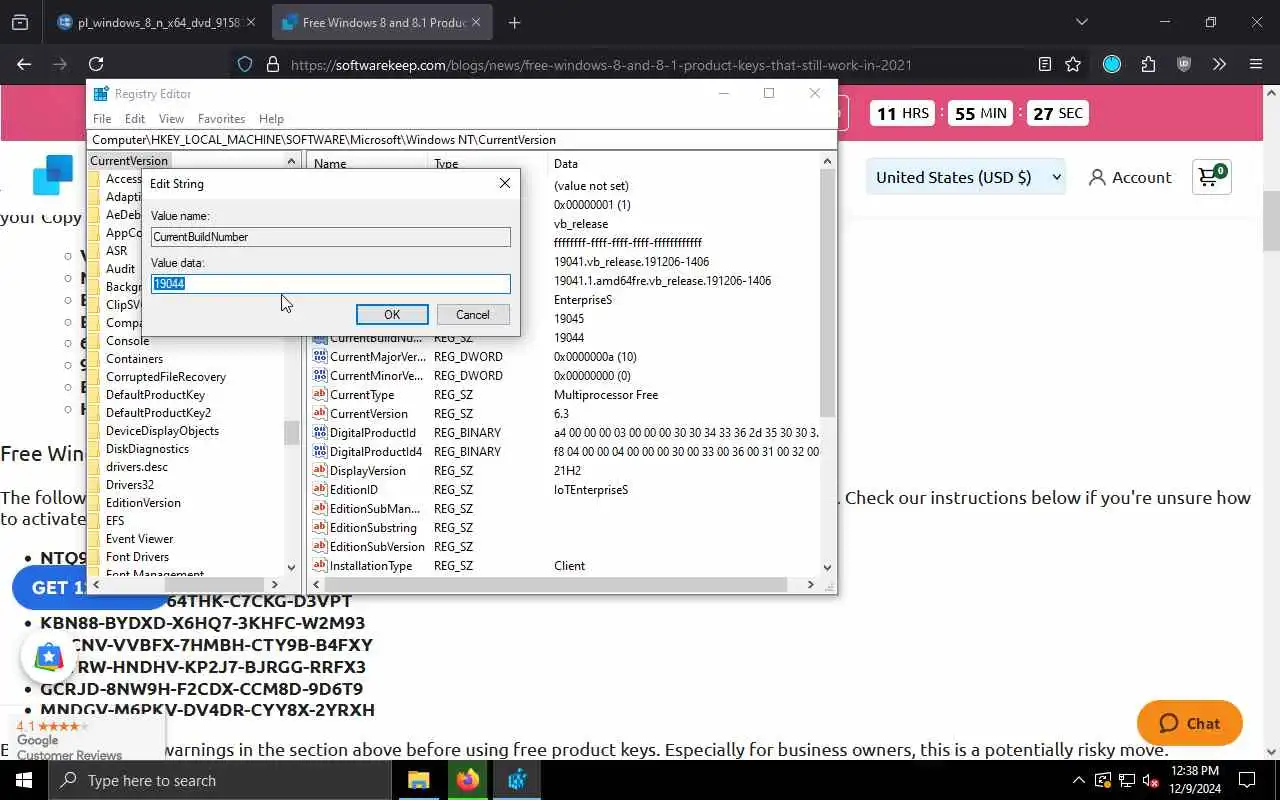Click the values pane's scroll-right arrow

tap(811, 584)
